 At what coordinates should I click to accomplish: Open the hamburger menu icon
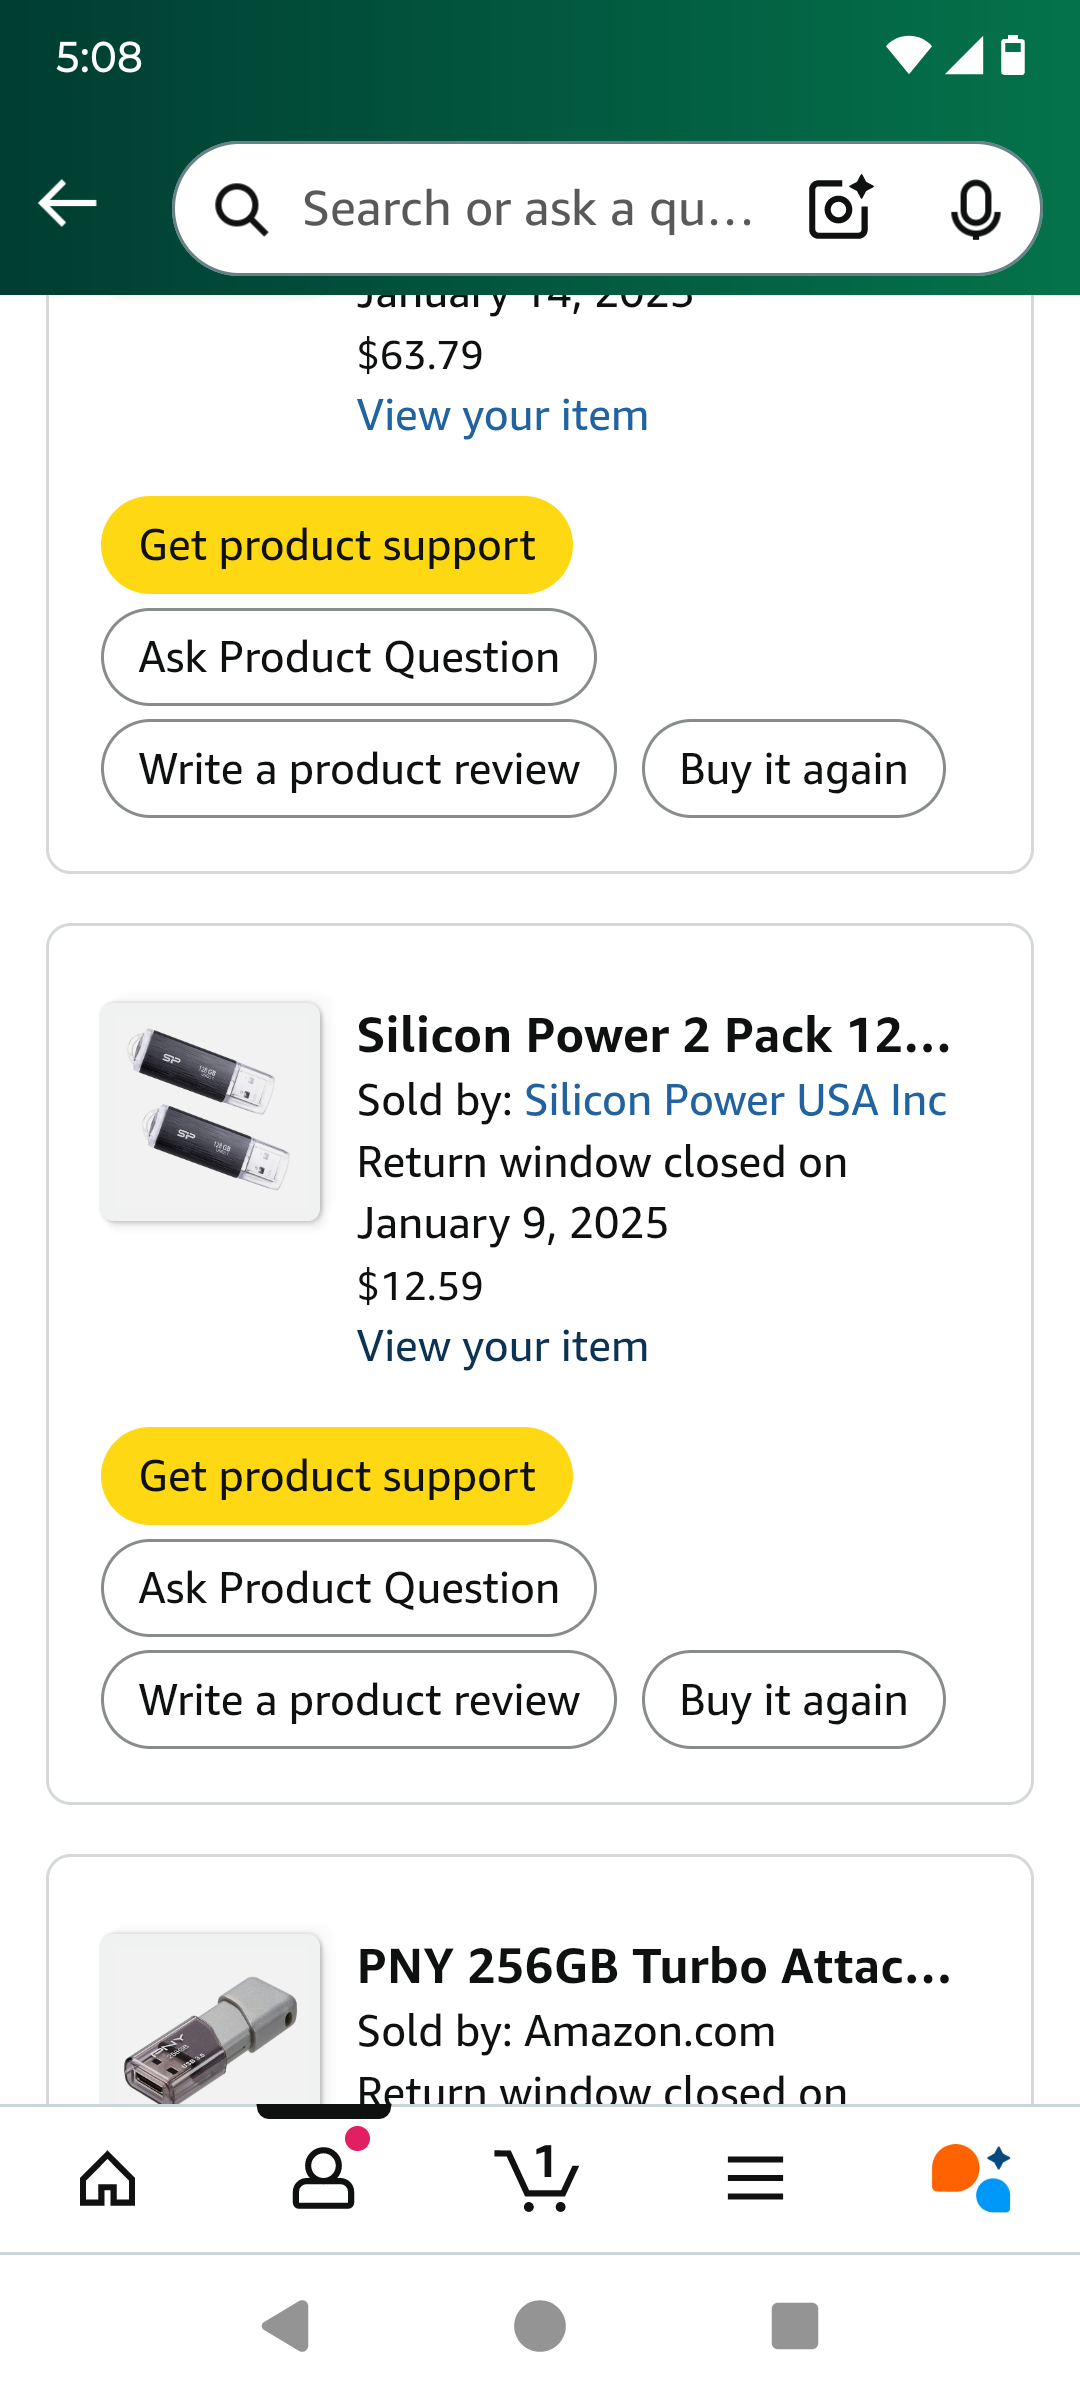click(755, 2178)
